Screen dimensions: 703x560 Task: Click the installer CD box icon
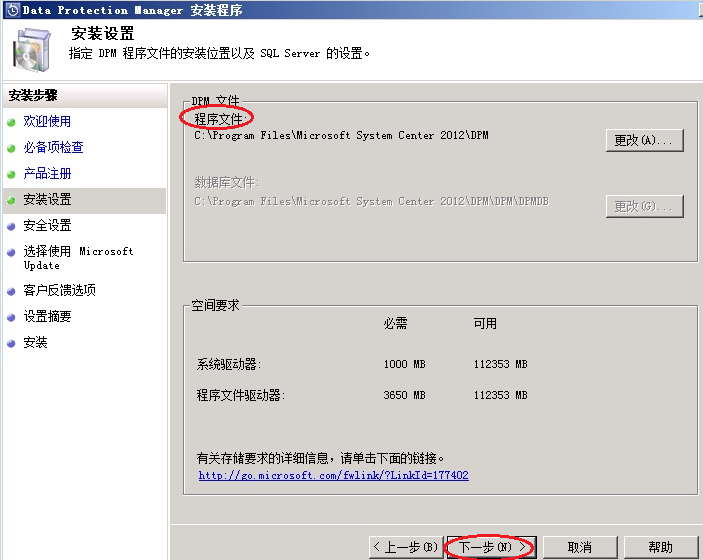(31, 50)
